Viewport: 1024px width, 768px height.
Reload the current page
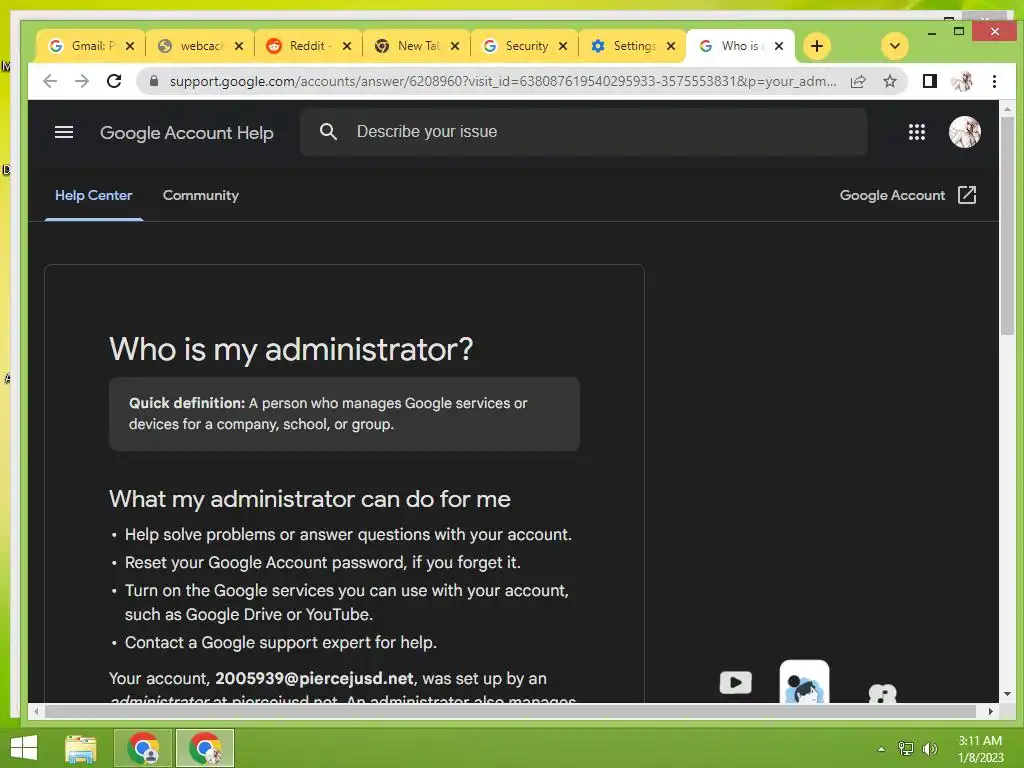pos(114,81)
